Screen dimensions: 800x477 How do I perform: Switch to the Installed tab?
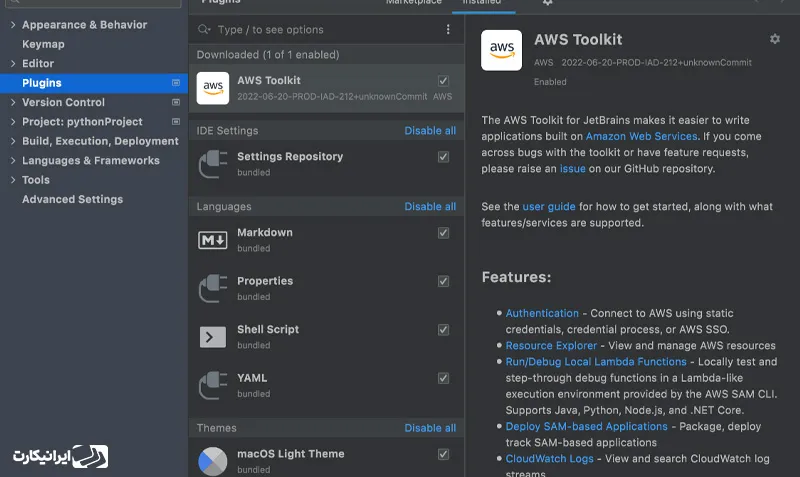click(x=482, y=2)
